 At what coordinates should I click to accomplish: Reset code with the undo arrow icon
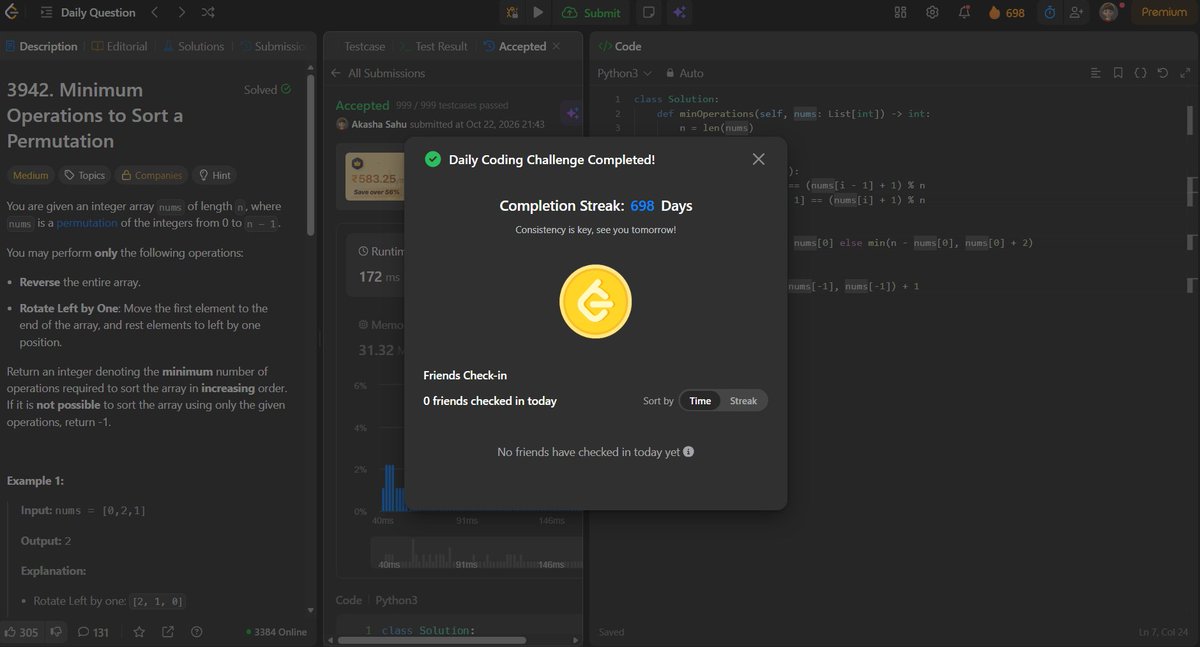1162,73
